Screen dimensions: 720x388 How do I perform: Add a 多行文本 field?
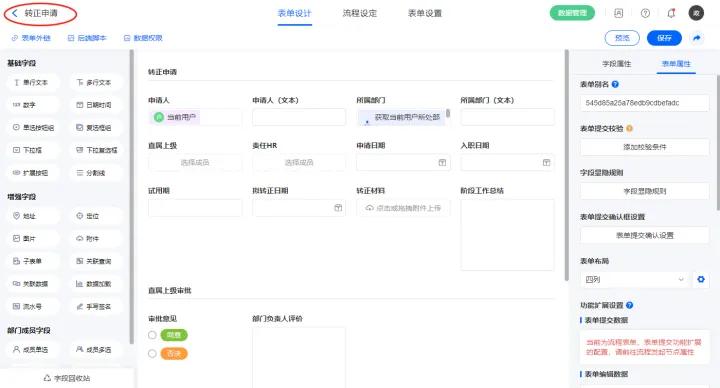[96, 83]
